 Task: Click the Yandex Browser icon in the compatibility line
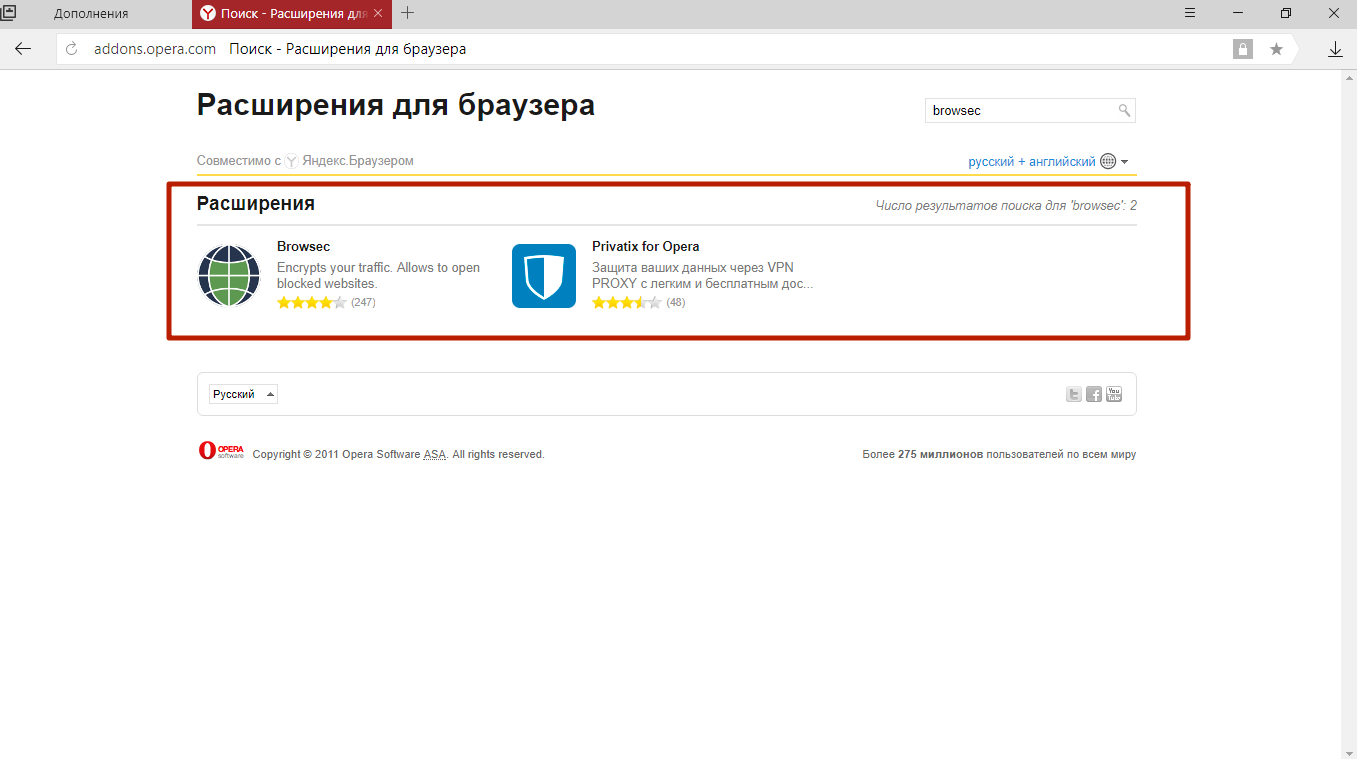(x=292, y=161)
